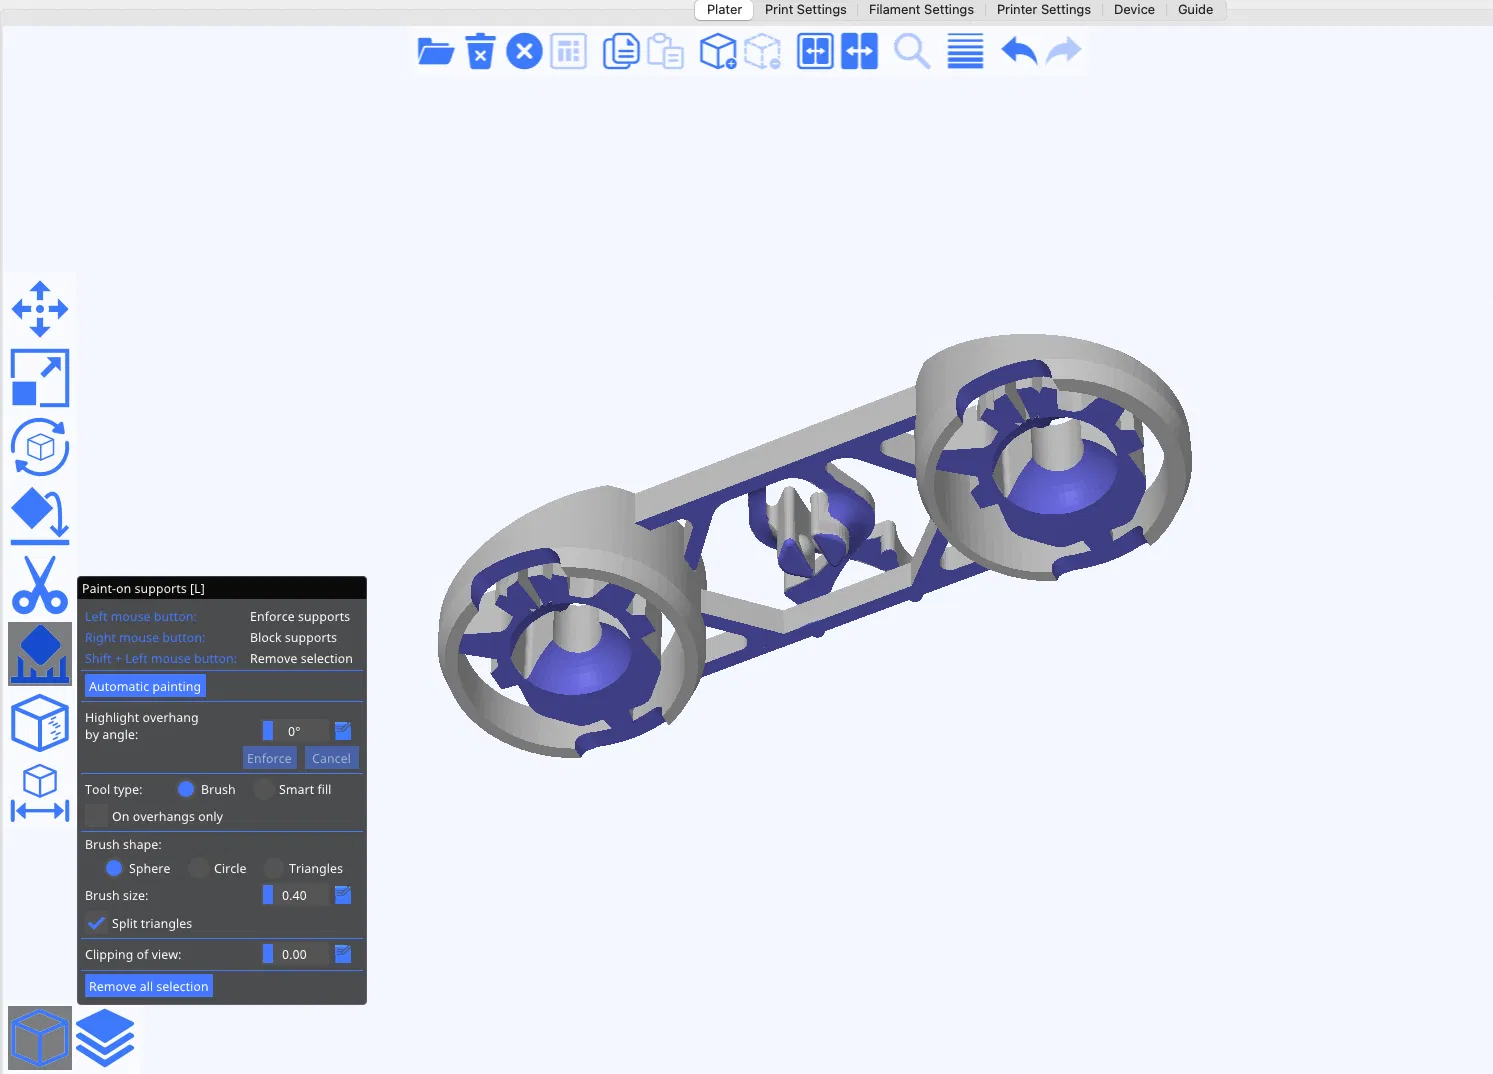Switch to 3D editor view cube

[40, 1038]
